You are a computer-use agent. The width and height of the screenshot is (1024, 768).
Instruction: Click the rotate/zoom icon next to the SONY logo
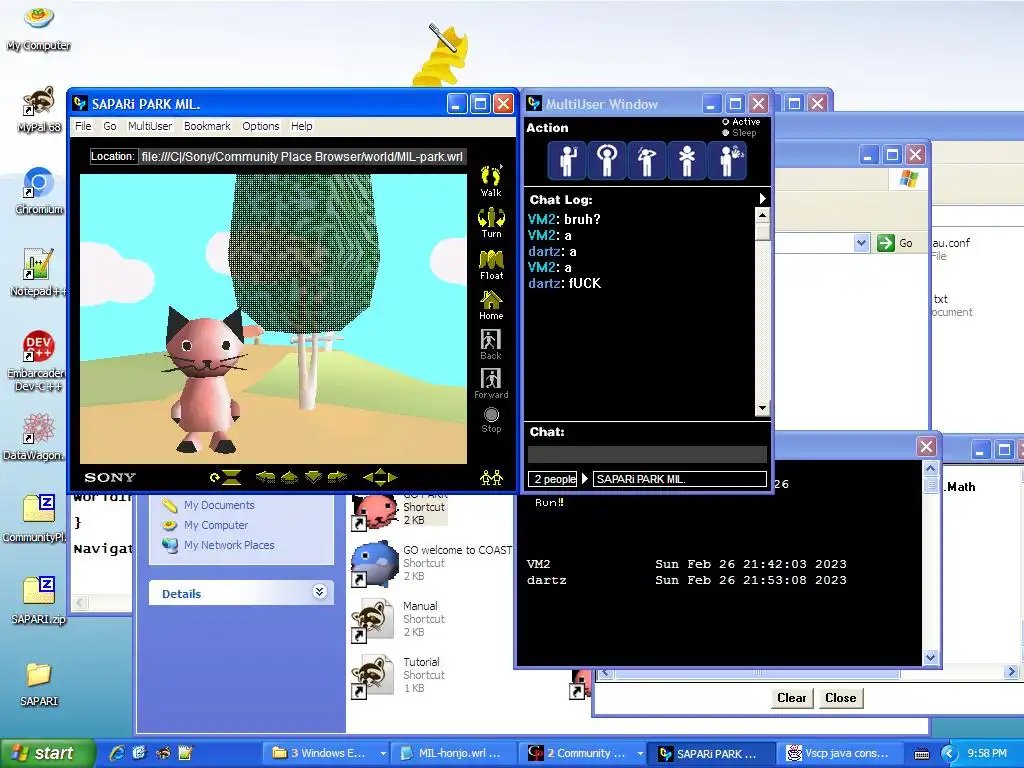pyautogui.click(x=226, y=477)
